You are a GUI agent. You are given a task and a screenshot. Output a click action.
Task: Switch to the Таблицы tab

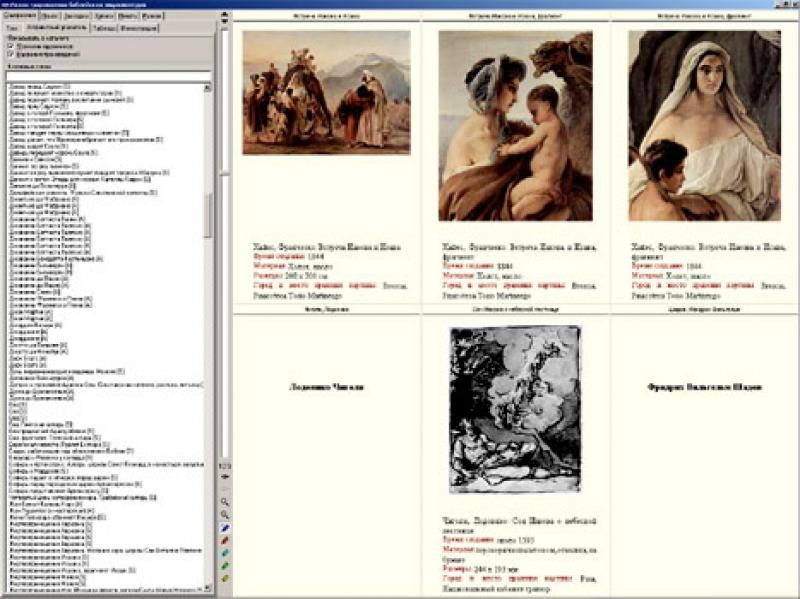(104, 28)
